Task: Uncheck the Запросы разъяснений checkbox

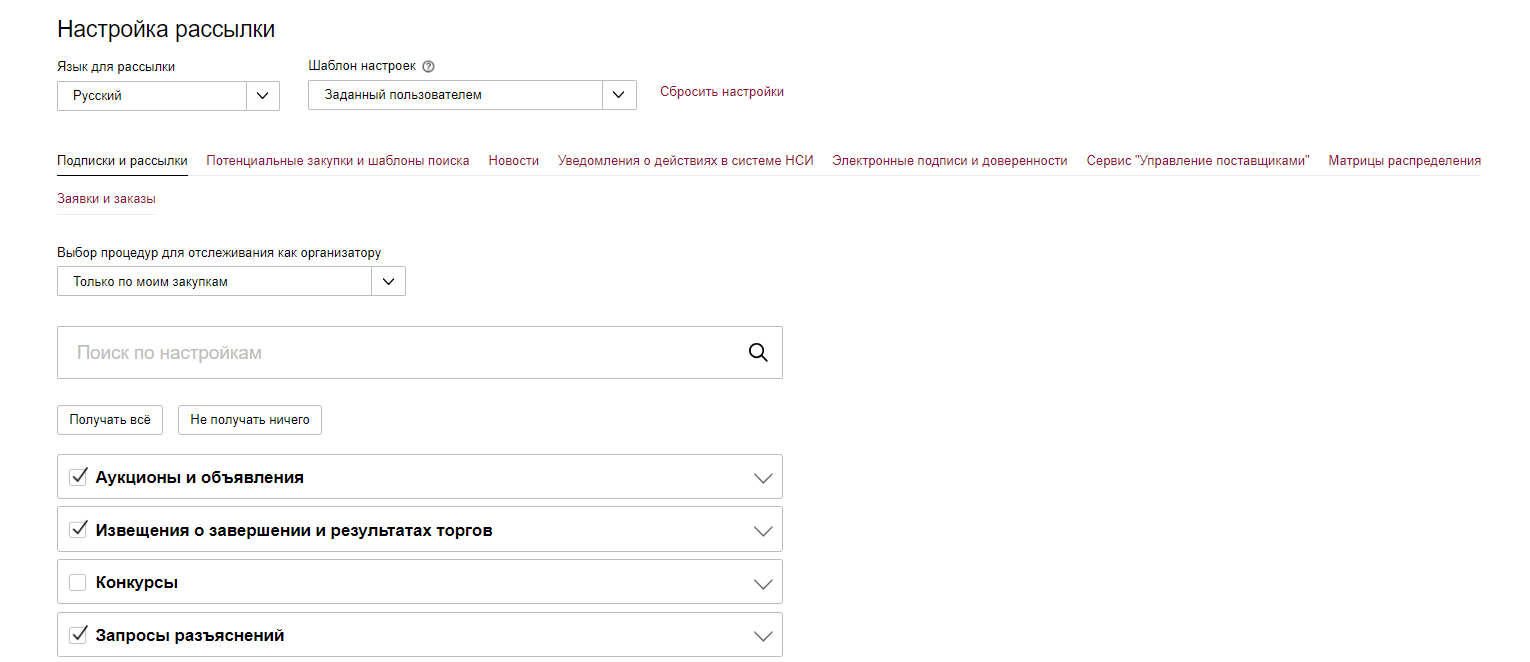Action: pos(78,635)
